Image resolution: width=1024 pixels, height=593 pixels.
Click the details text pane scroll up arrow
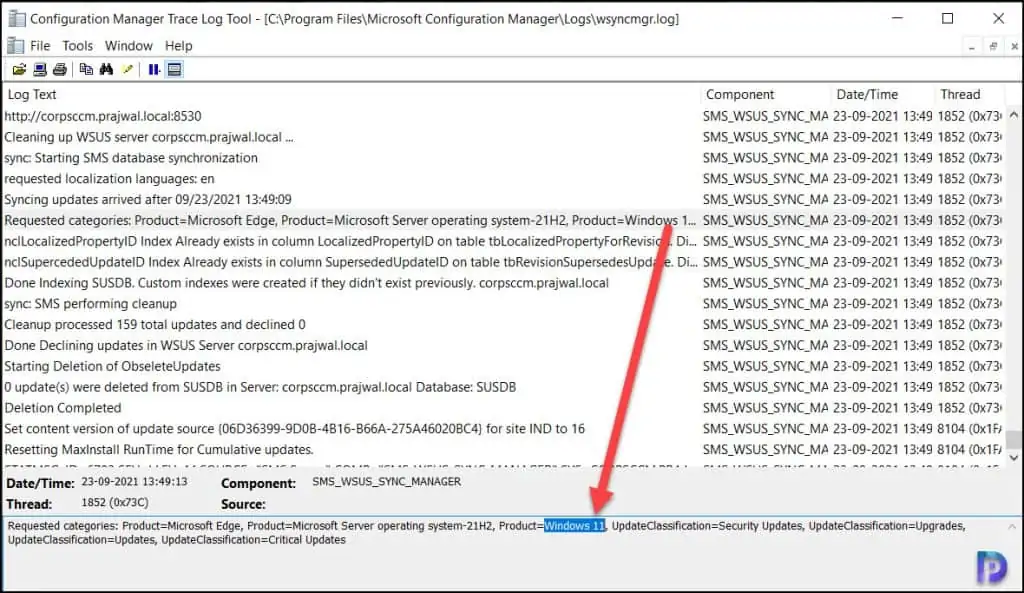point(1012,526)
